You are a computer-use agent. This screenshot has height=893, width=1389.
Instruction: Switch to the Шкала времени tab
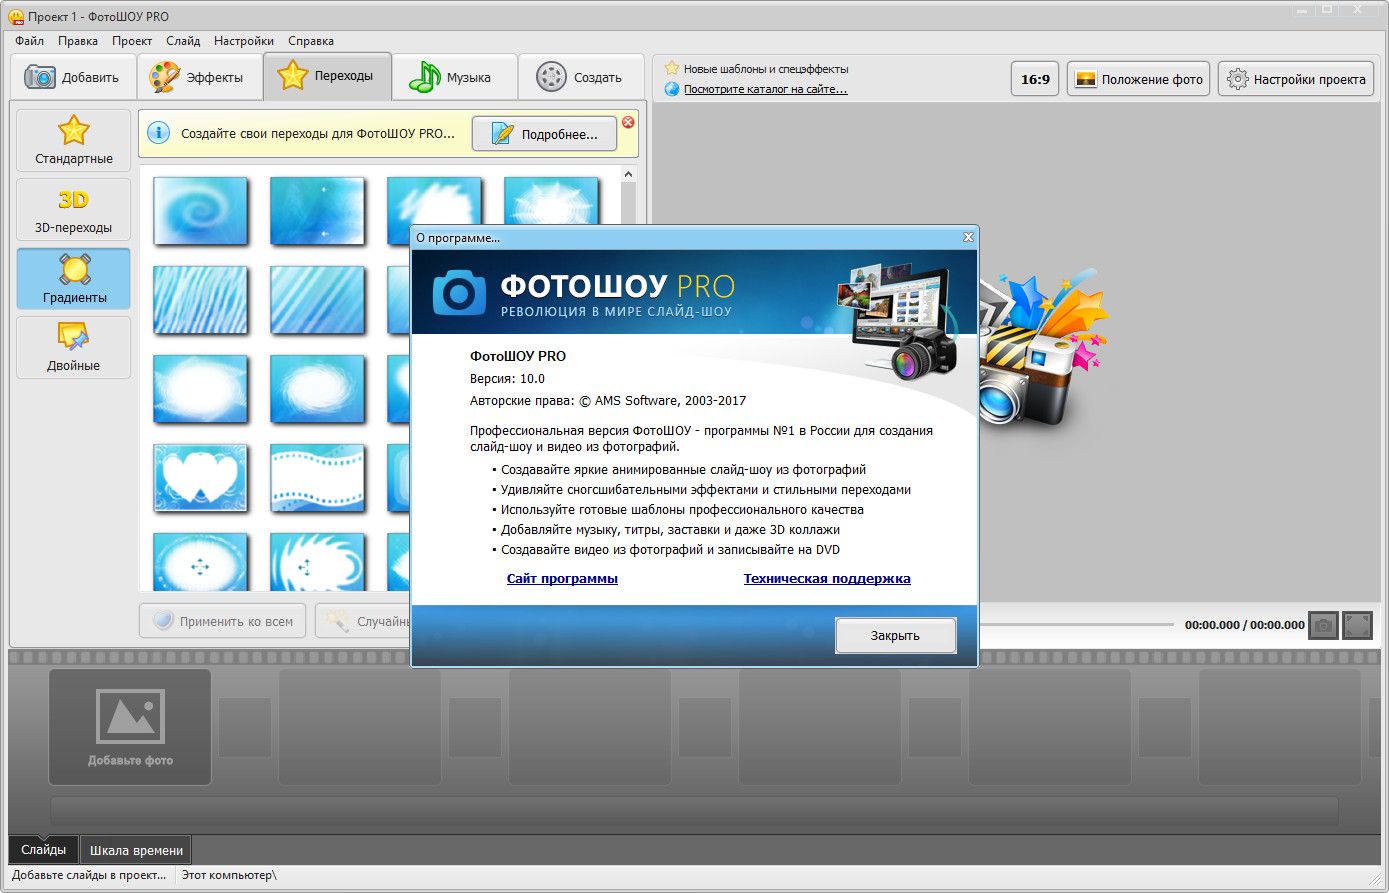tap(136, 850)
